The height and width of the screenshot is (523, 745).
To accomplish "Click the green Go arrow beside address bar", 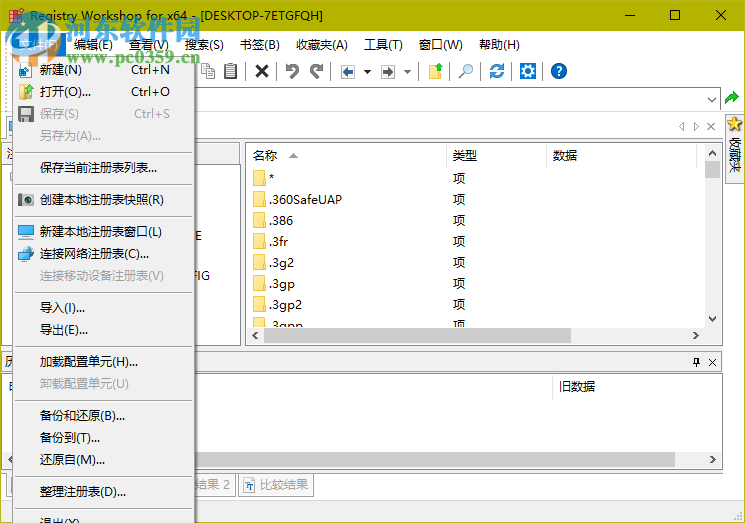I will 732,98.
